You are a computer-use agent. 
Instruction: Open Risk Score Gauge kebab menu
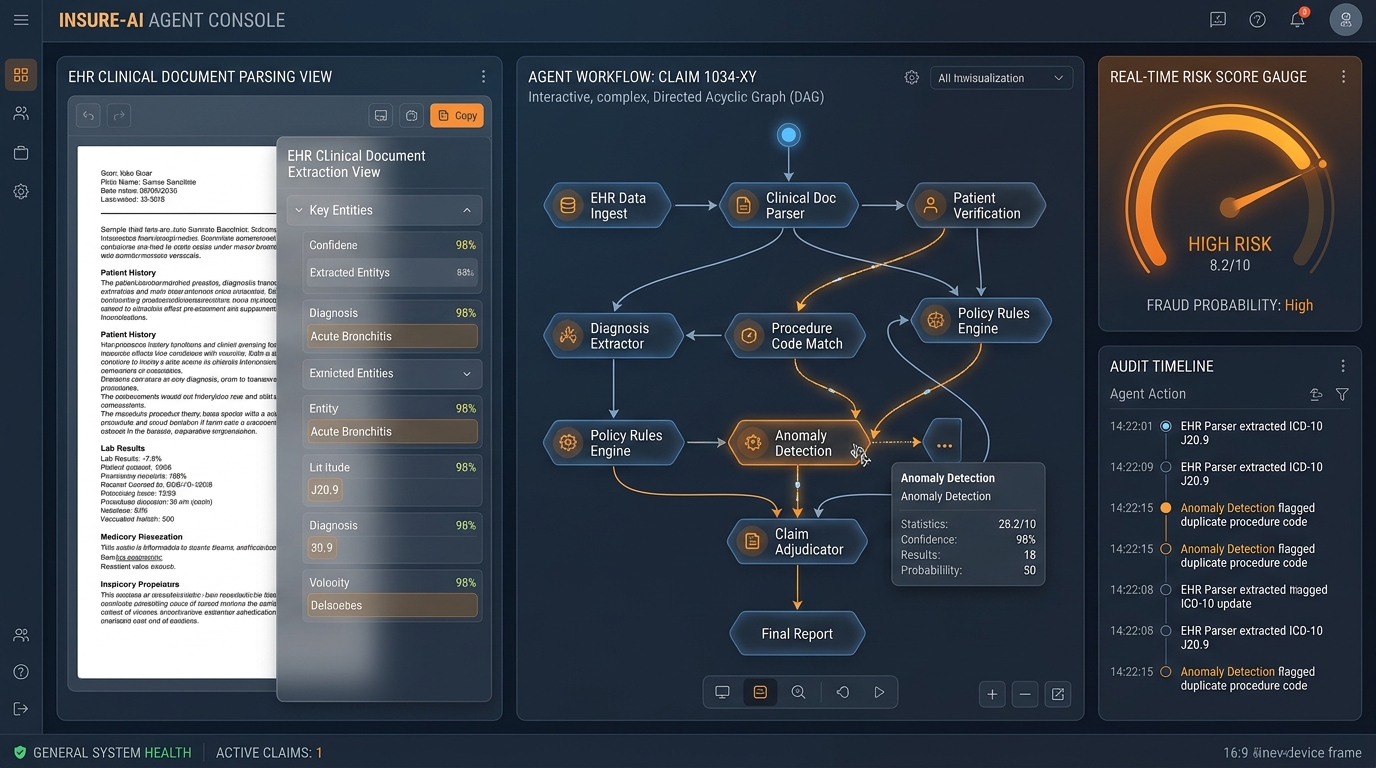pos(1343,77)
